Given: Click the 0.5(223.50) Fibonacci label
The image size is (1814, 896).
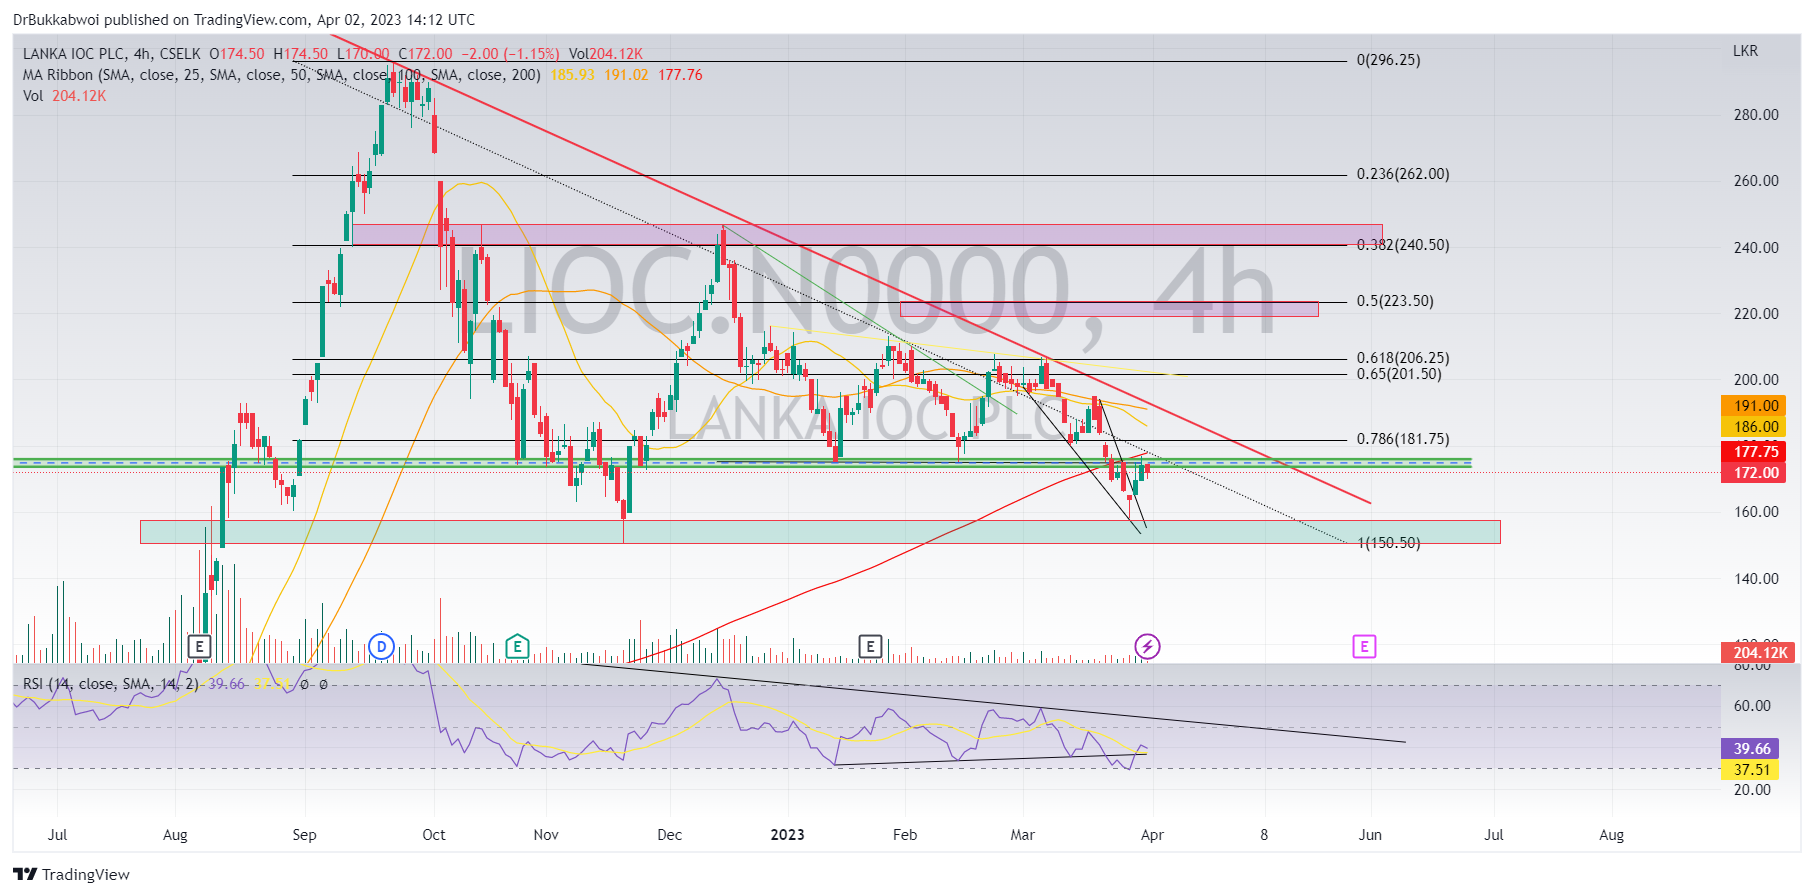Looking at the screenshot, I should 1395,301.
